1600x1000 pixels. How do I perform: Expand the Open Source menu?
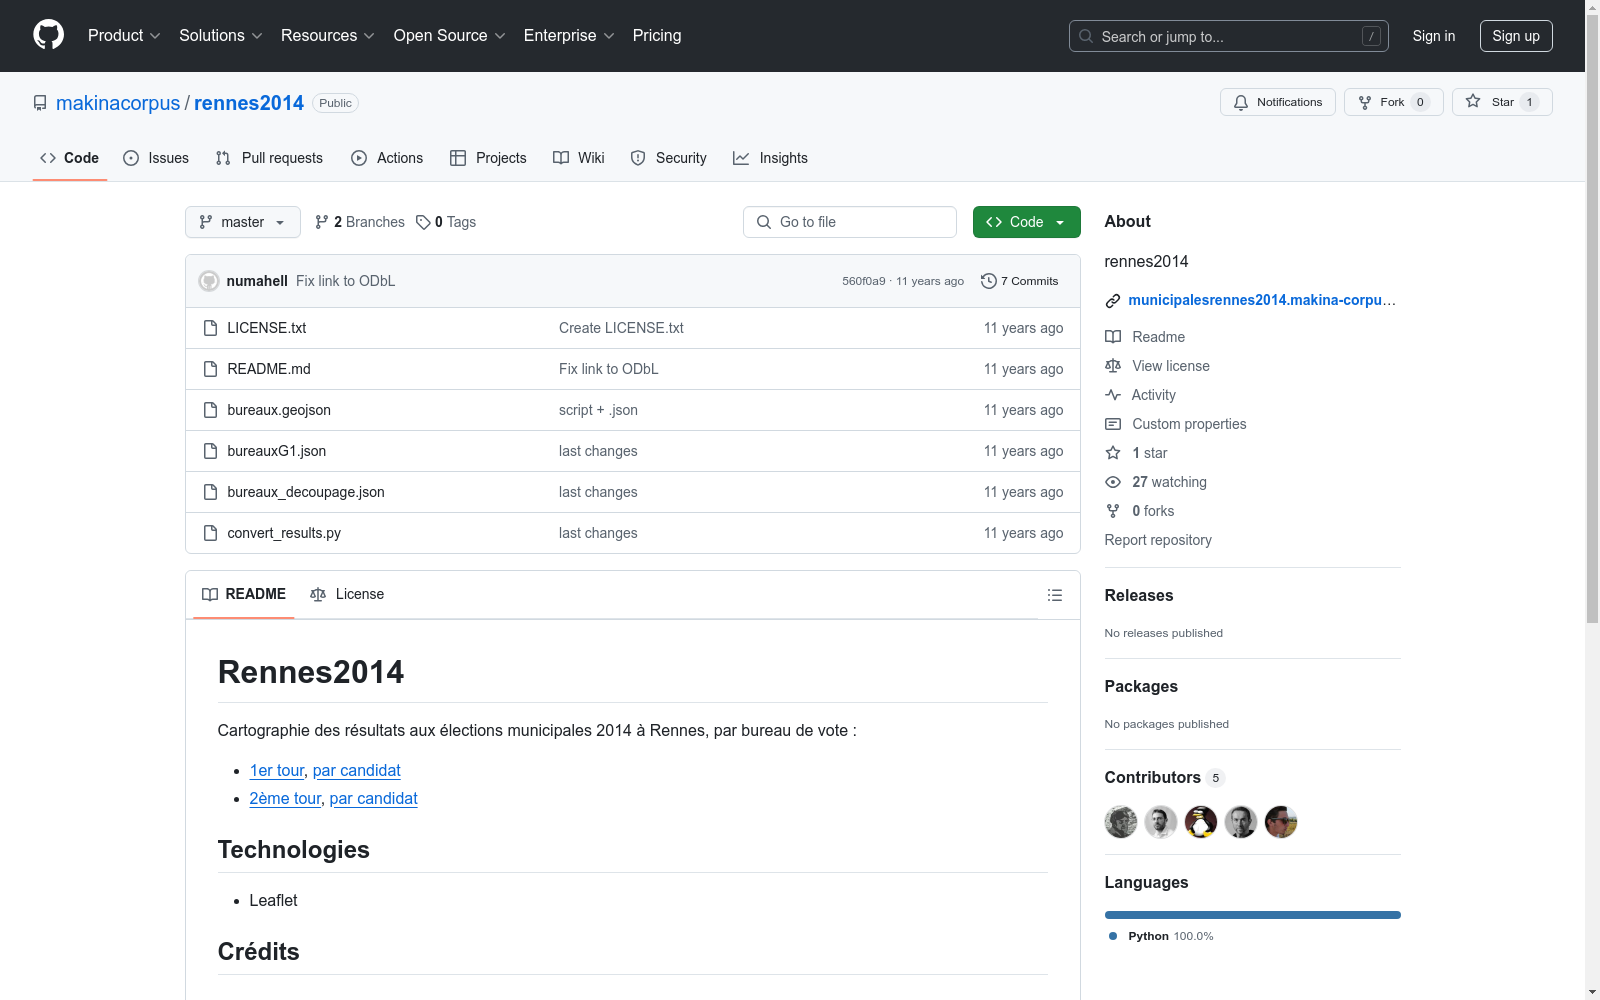pyautogui.click(x=450, y=35)
